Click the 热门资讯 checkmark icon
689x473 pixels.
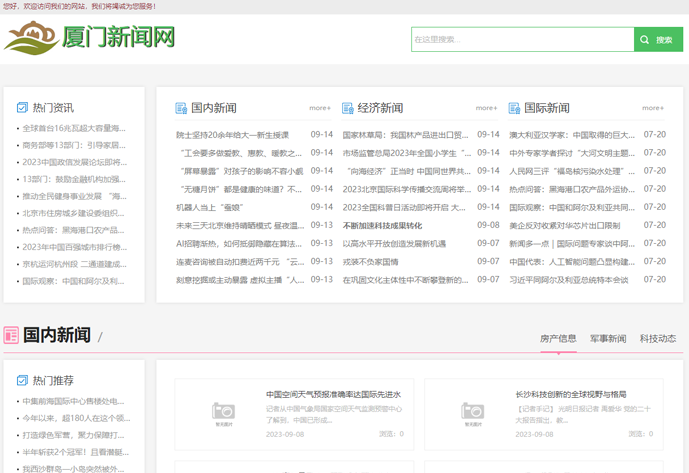click(x=22, y=108)
